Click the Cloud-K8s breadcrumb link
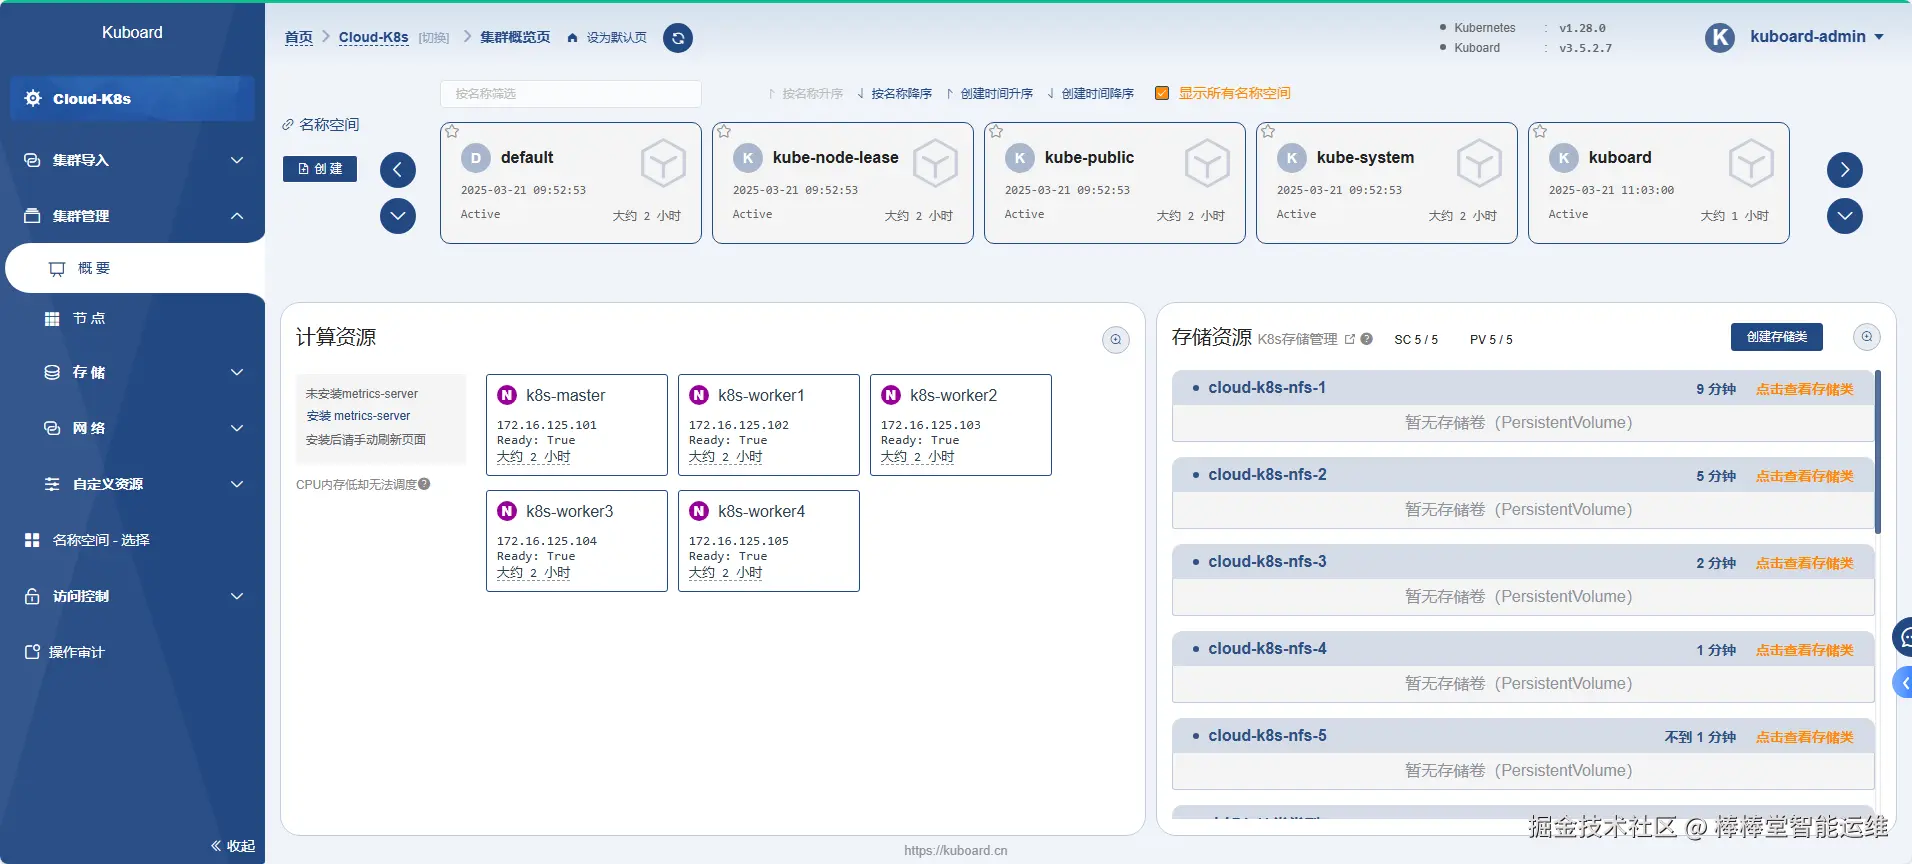 click(x=373, y=37)
